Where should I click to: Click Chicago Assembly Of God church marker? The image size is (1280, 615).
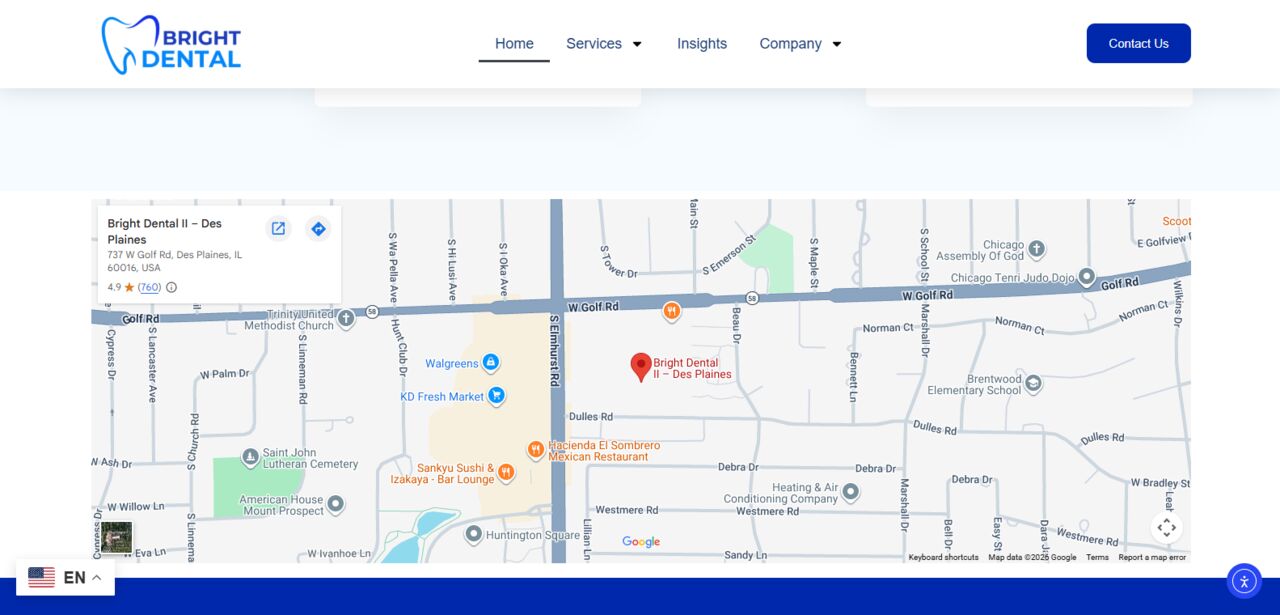click(x=1037, y=248)
